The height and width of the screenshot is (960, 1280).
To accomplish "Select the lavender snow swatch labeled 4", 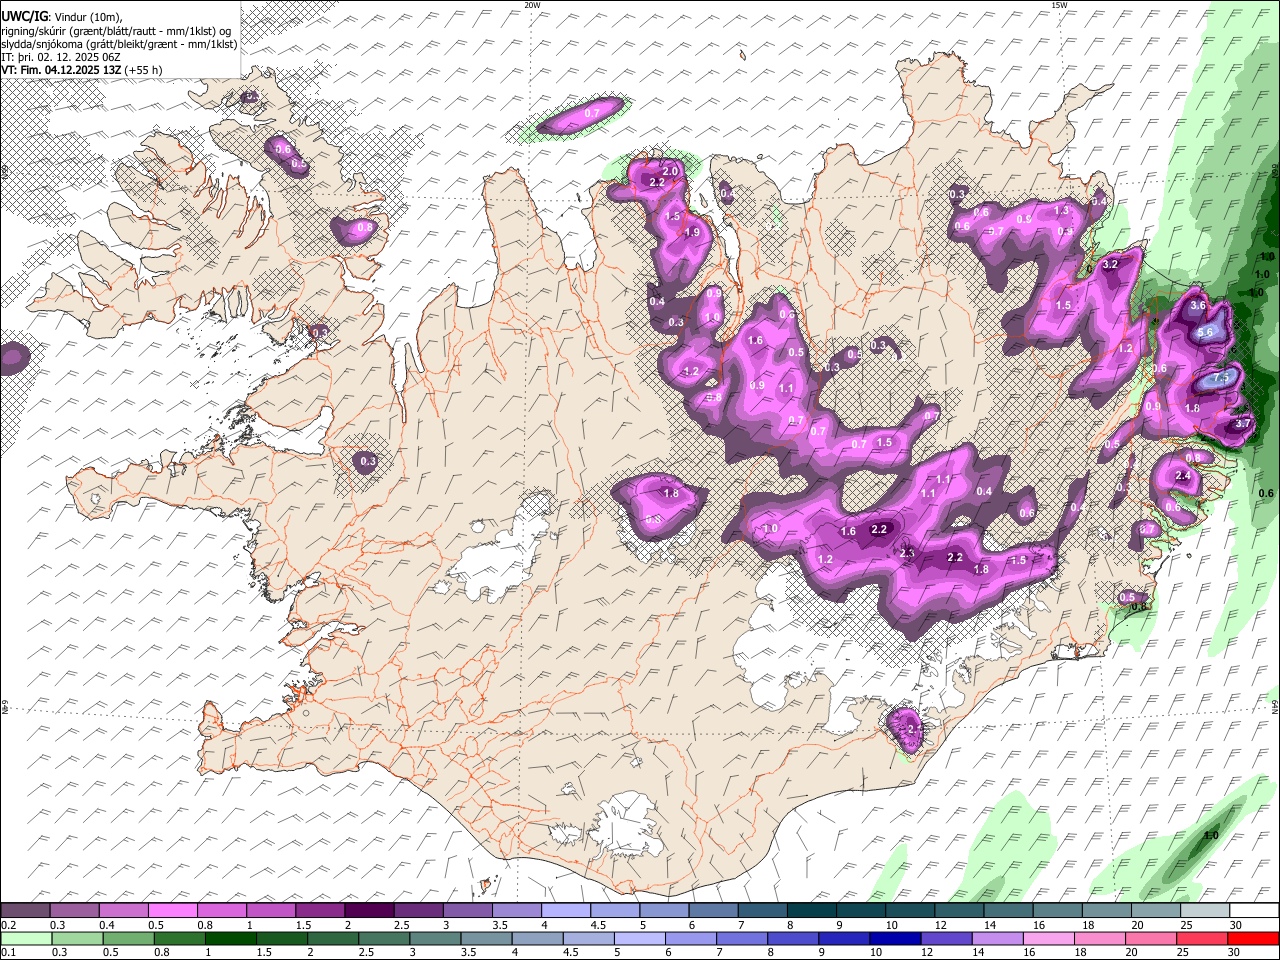I will [564, 910].
